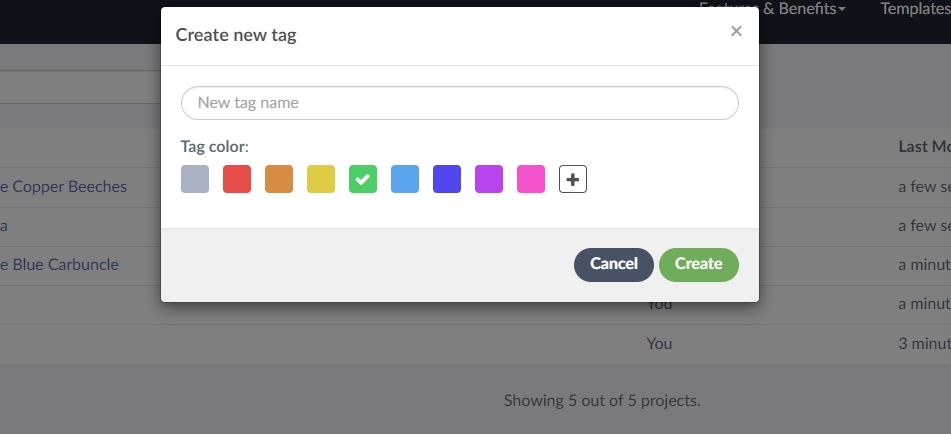Click the Tag color label
This screenshot has width=951, height=434.
pos(214,147)
